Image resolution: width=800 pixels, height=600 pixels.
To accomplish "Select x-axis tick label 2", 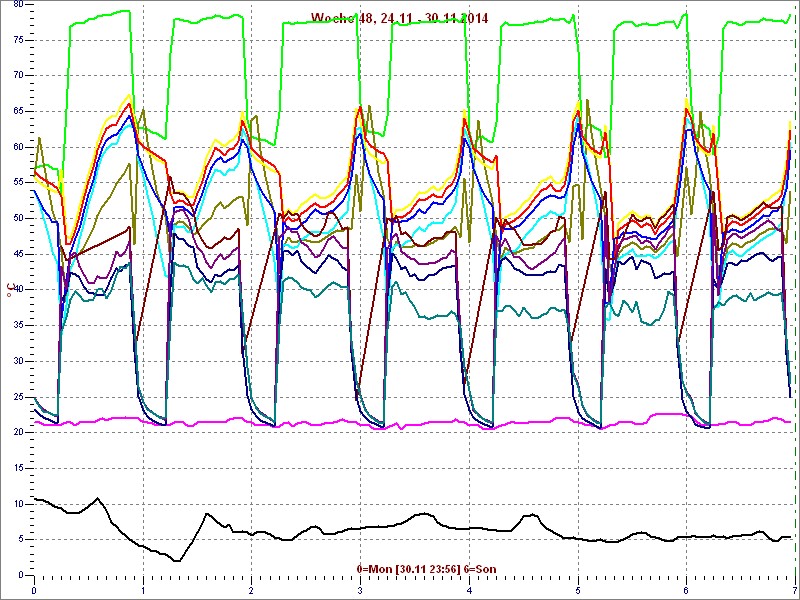I will (x=251, y=589).
